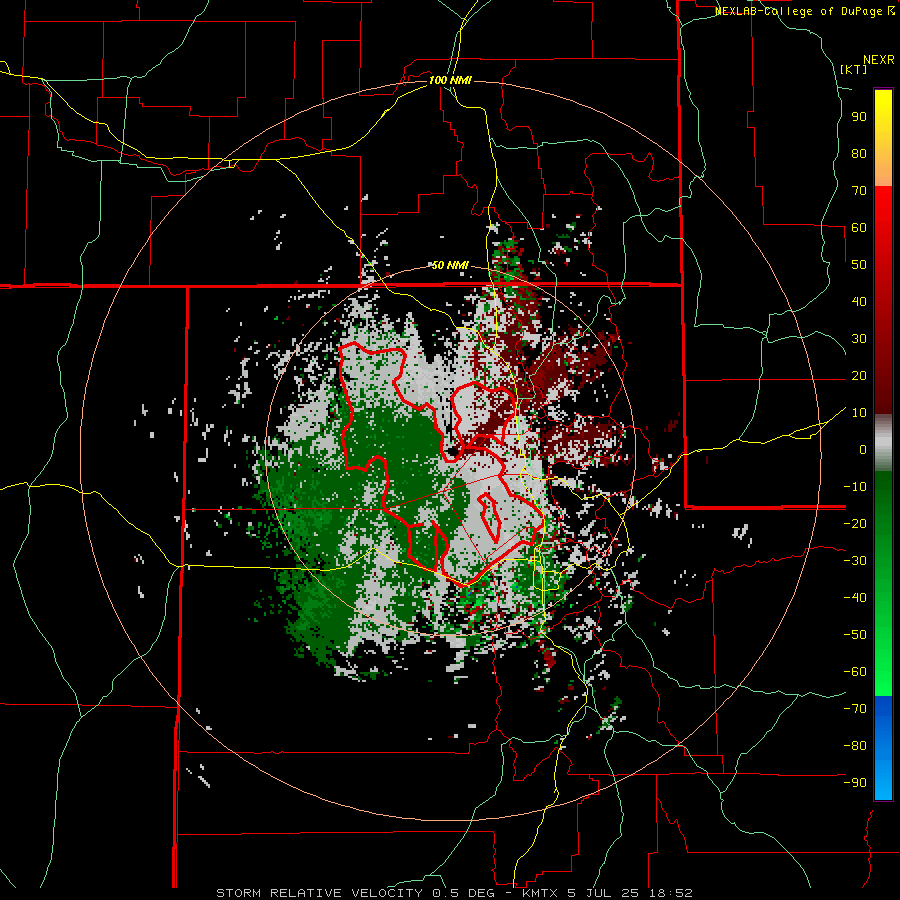Click the 50 value on the velocity scale

point(859,265)
